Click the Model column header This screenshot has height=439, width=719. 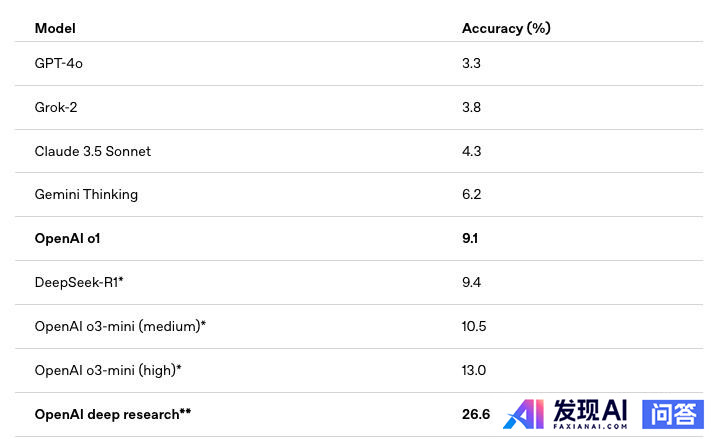tap(55, 28)
